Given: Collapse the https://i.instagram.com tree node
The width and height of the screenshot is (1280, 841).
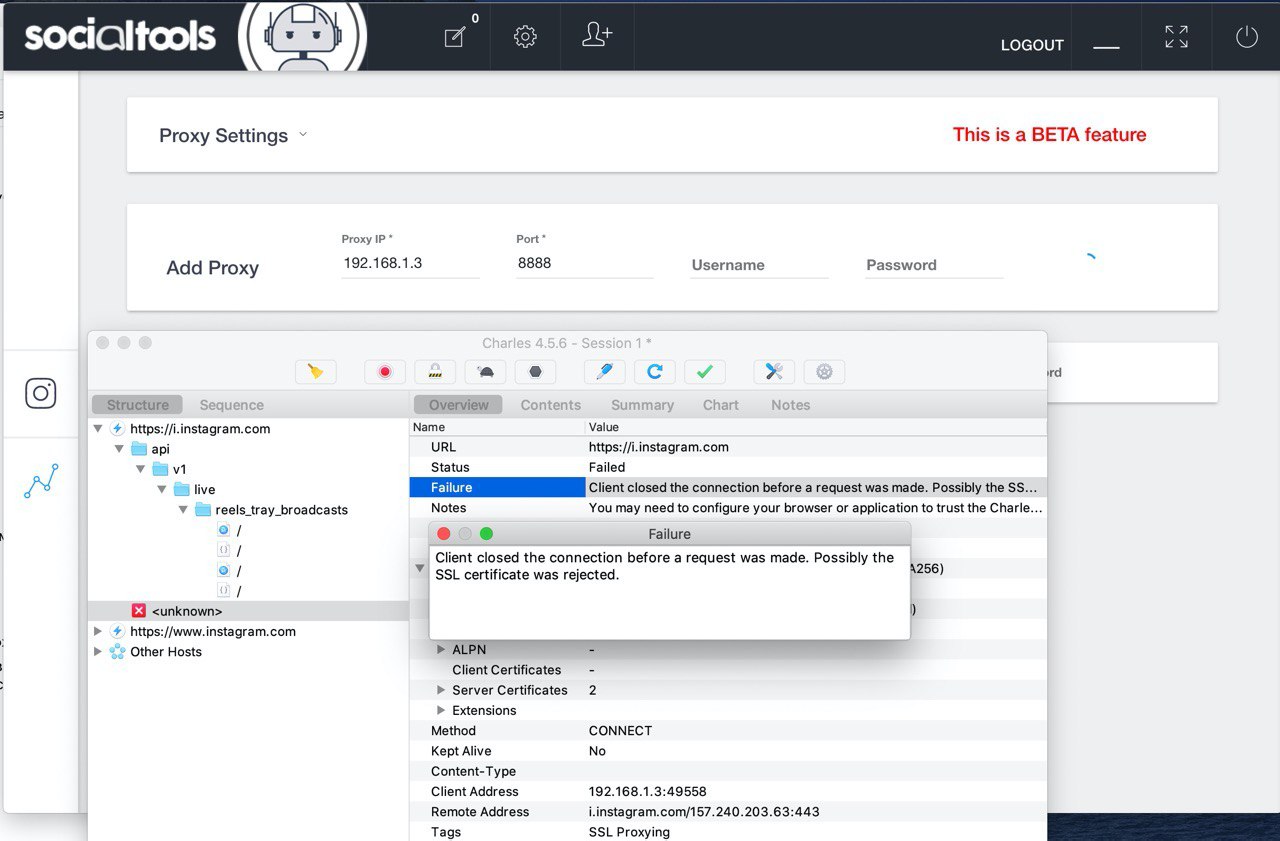Looking at the screenshot, I should coord(98,429).
